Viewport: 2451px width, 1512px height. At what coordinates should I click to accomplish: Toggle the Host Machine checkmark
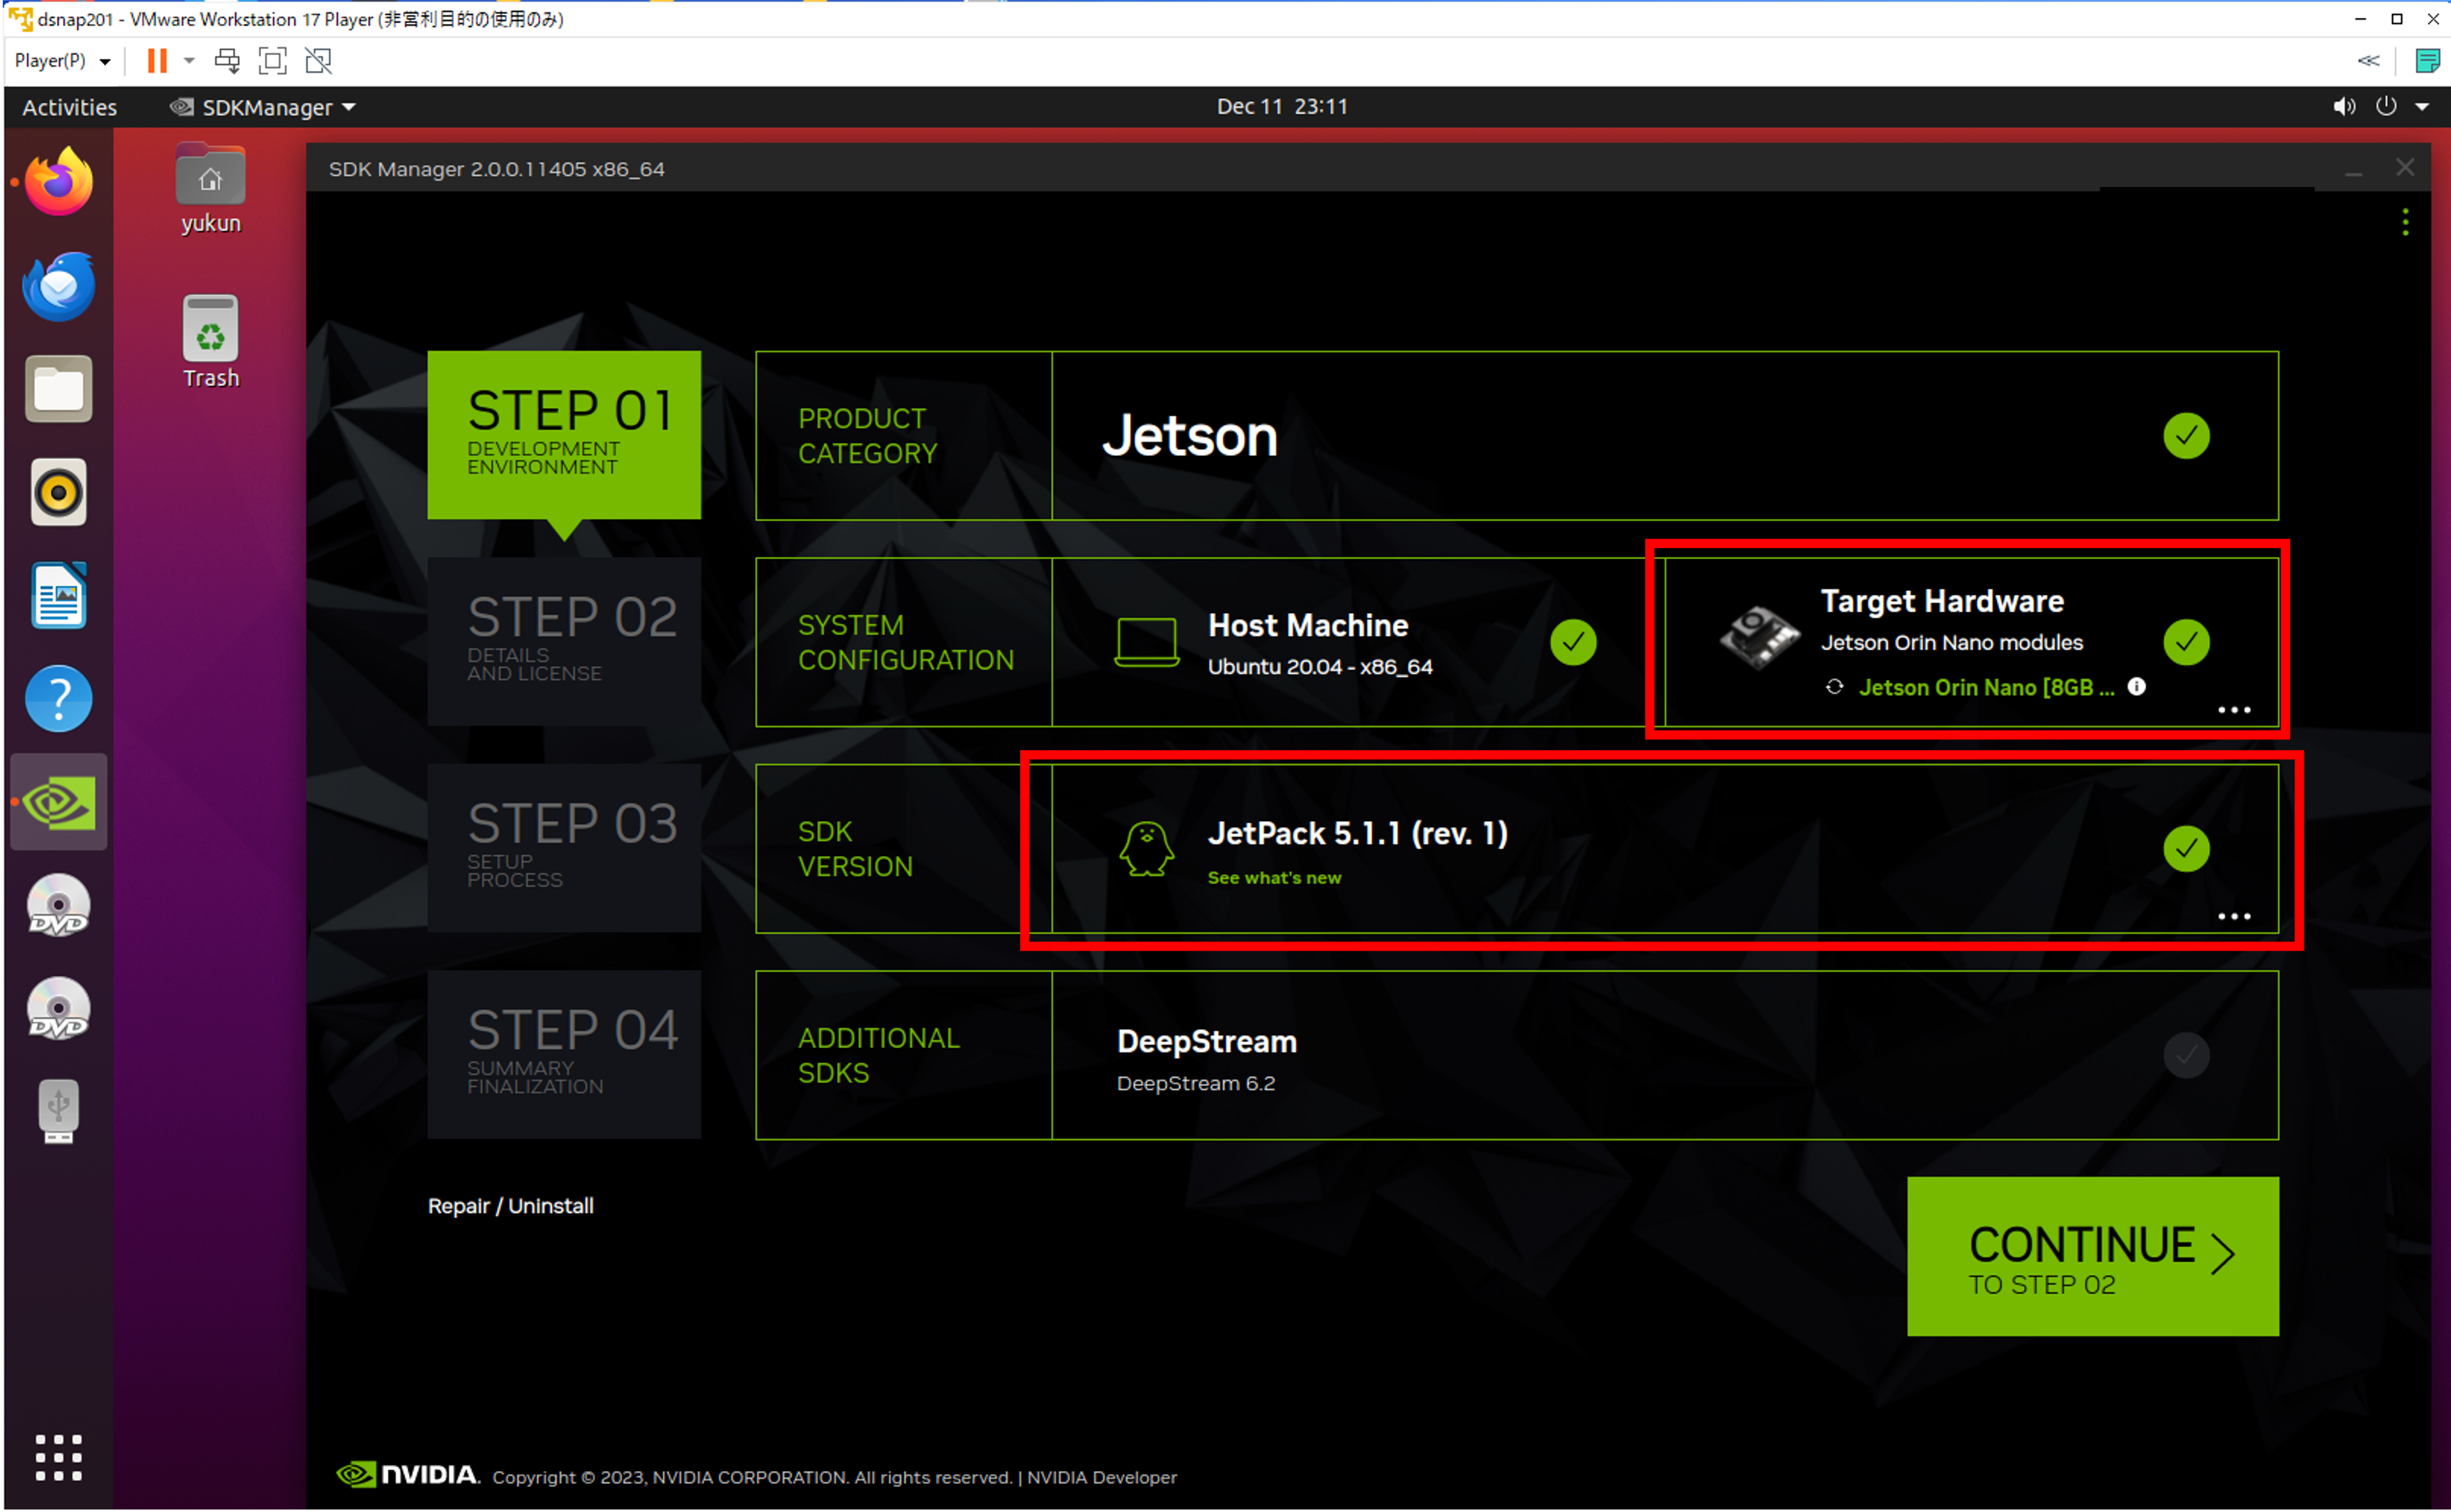(x=1573, y=642)
